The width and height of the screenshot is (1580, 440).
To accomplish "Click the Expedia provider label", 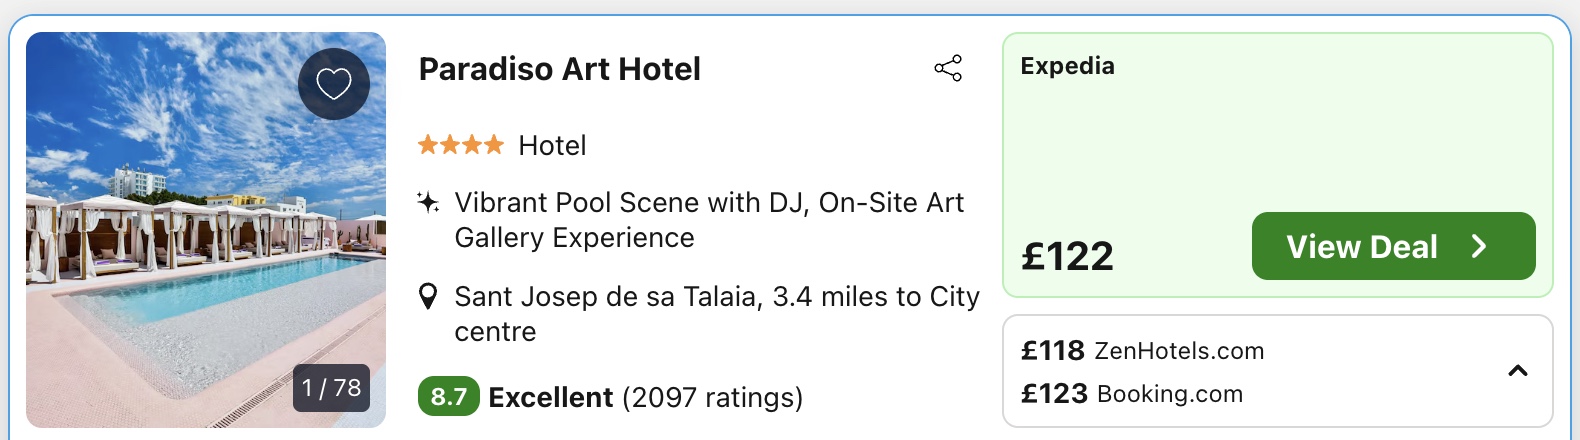I will coord(1067,66).
